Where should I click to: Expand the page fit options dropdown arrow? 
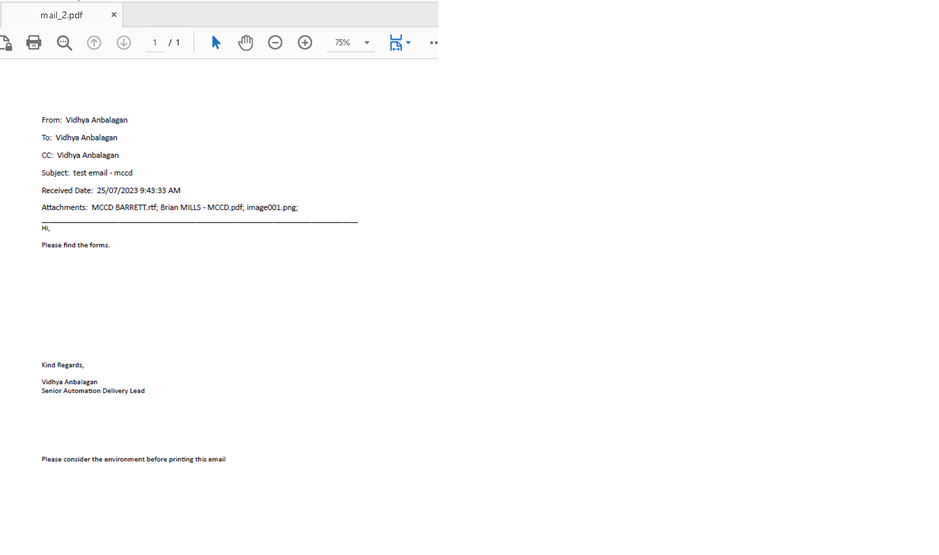[408, 43]
